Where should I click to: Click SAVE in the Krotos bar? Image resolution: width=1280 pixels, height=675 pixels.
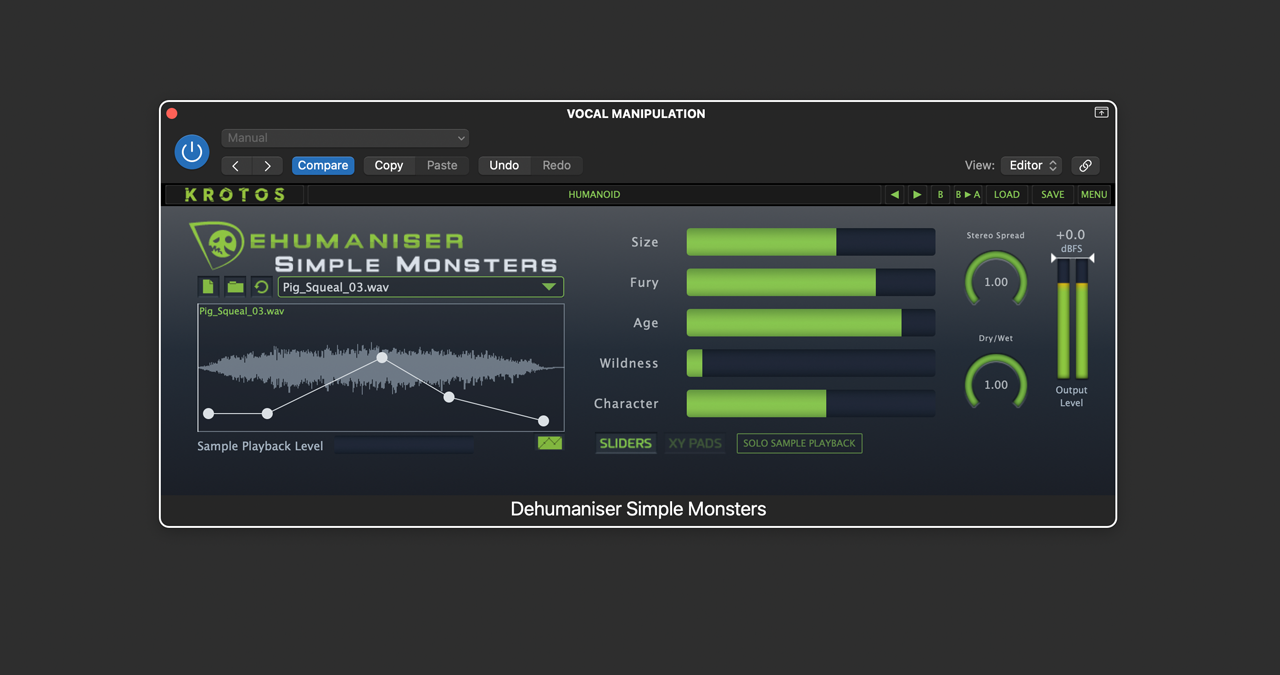click(1053, 195)
